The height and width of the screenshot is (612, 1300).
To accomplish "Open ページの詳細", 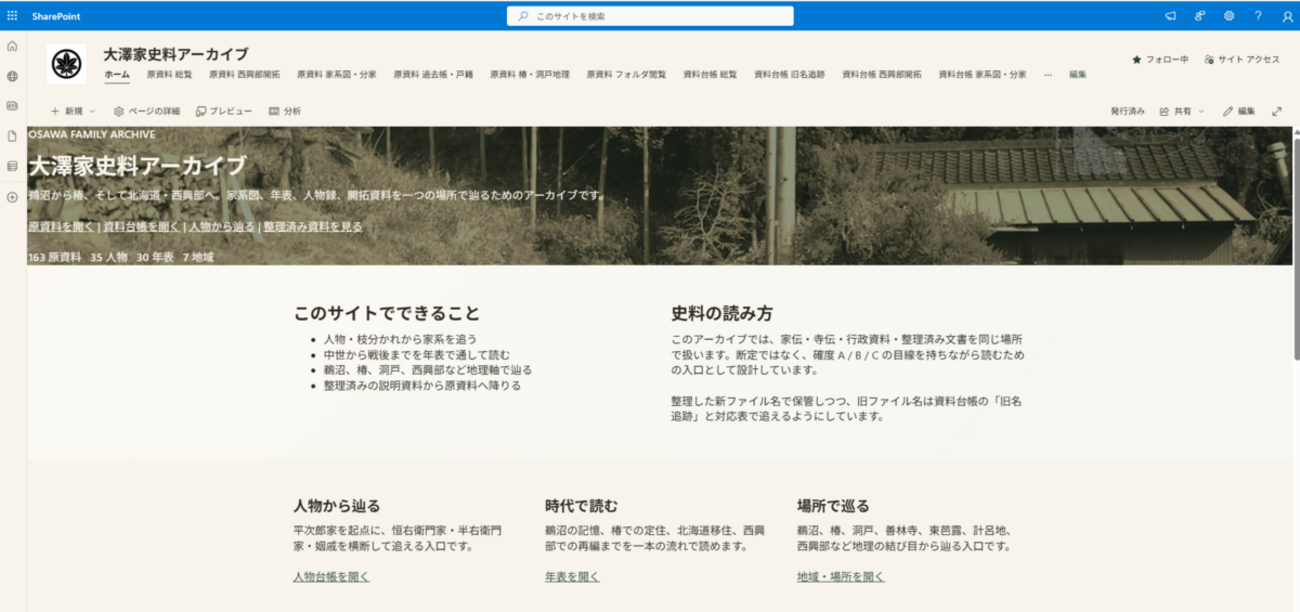I will coord(148,111).
